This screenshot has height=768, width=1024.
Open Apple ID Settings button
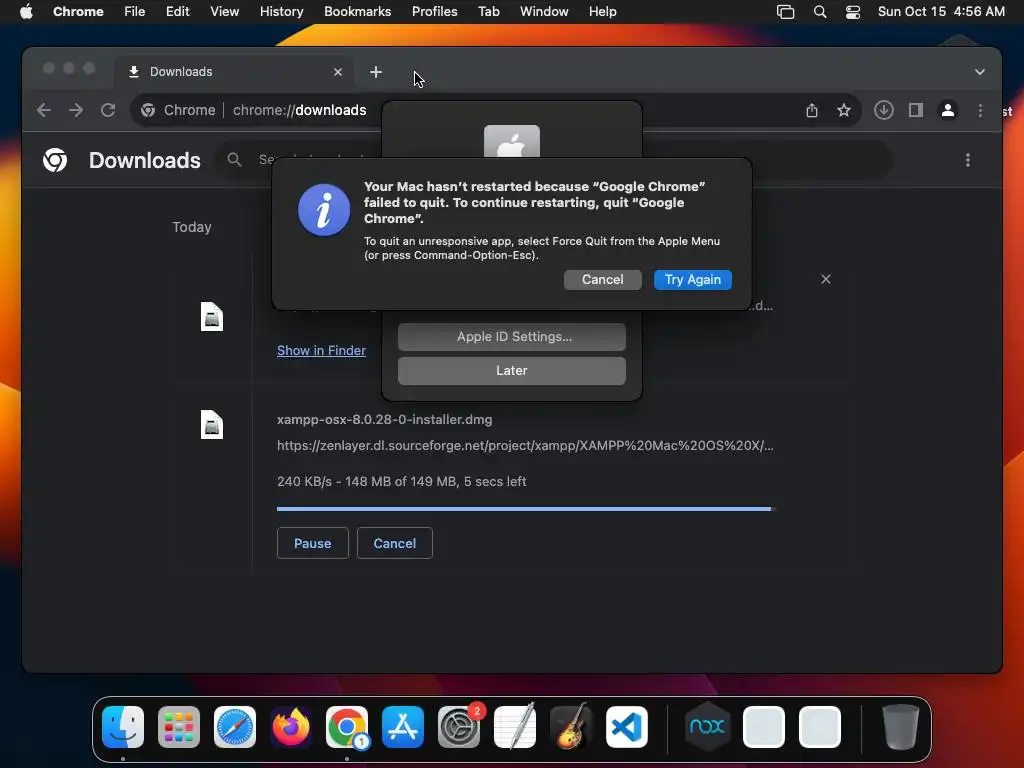(x=511, y=337)
